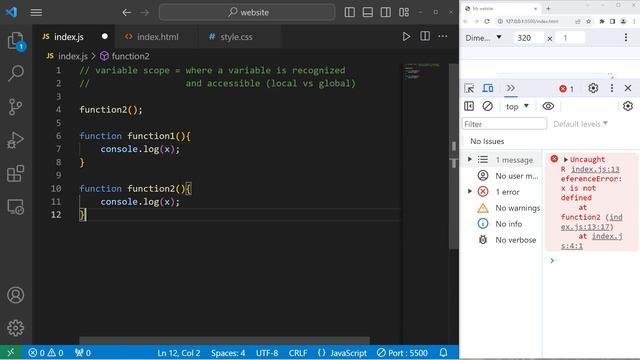Viewport: 640px width, 360px height.
Task: Click the width field showing 320
Action: [x=528, y=38]
